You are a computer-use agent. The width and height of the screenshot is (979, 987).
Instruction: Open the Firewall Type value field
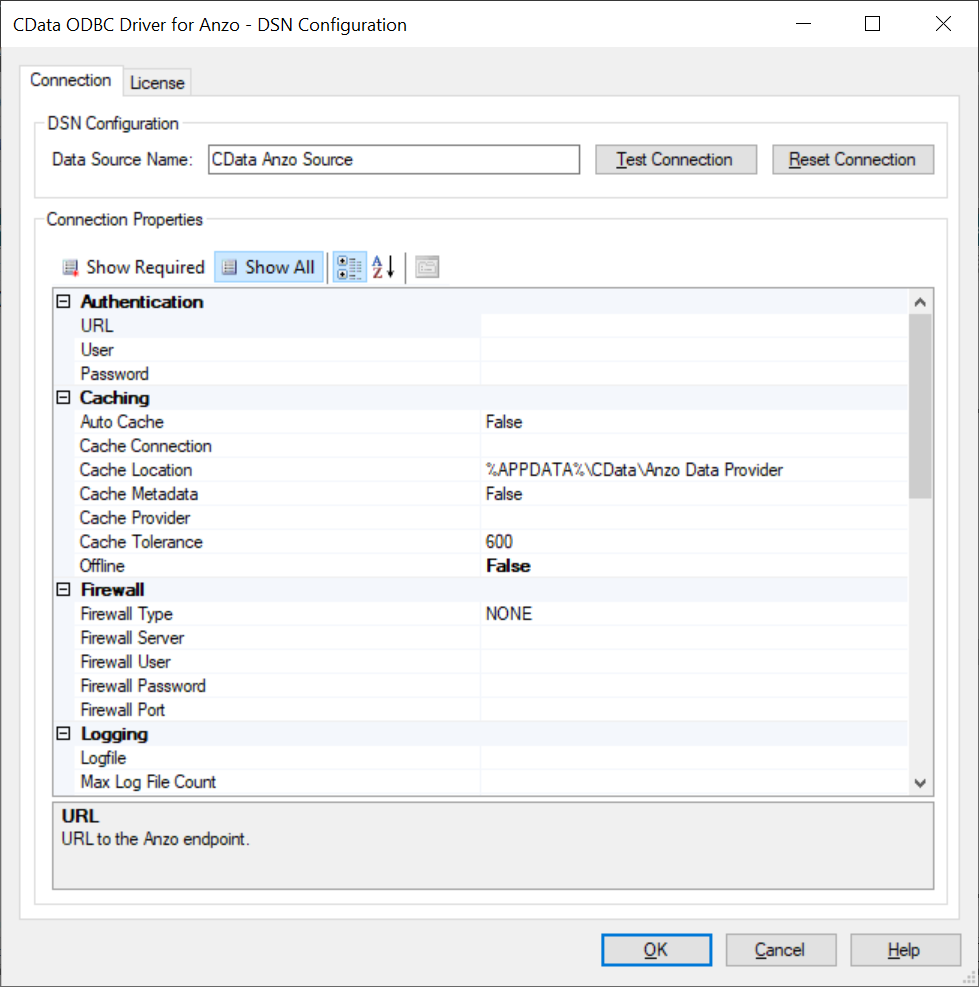pyautogui.click(x=600, y=613)
